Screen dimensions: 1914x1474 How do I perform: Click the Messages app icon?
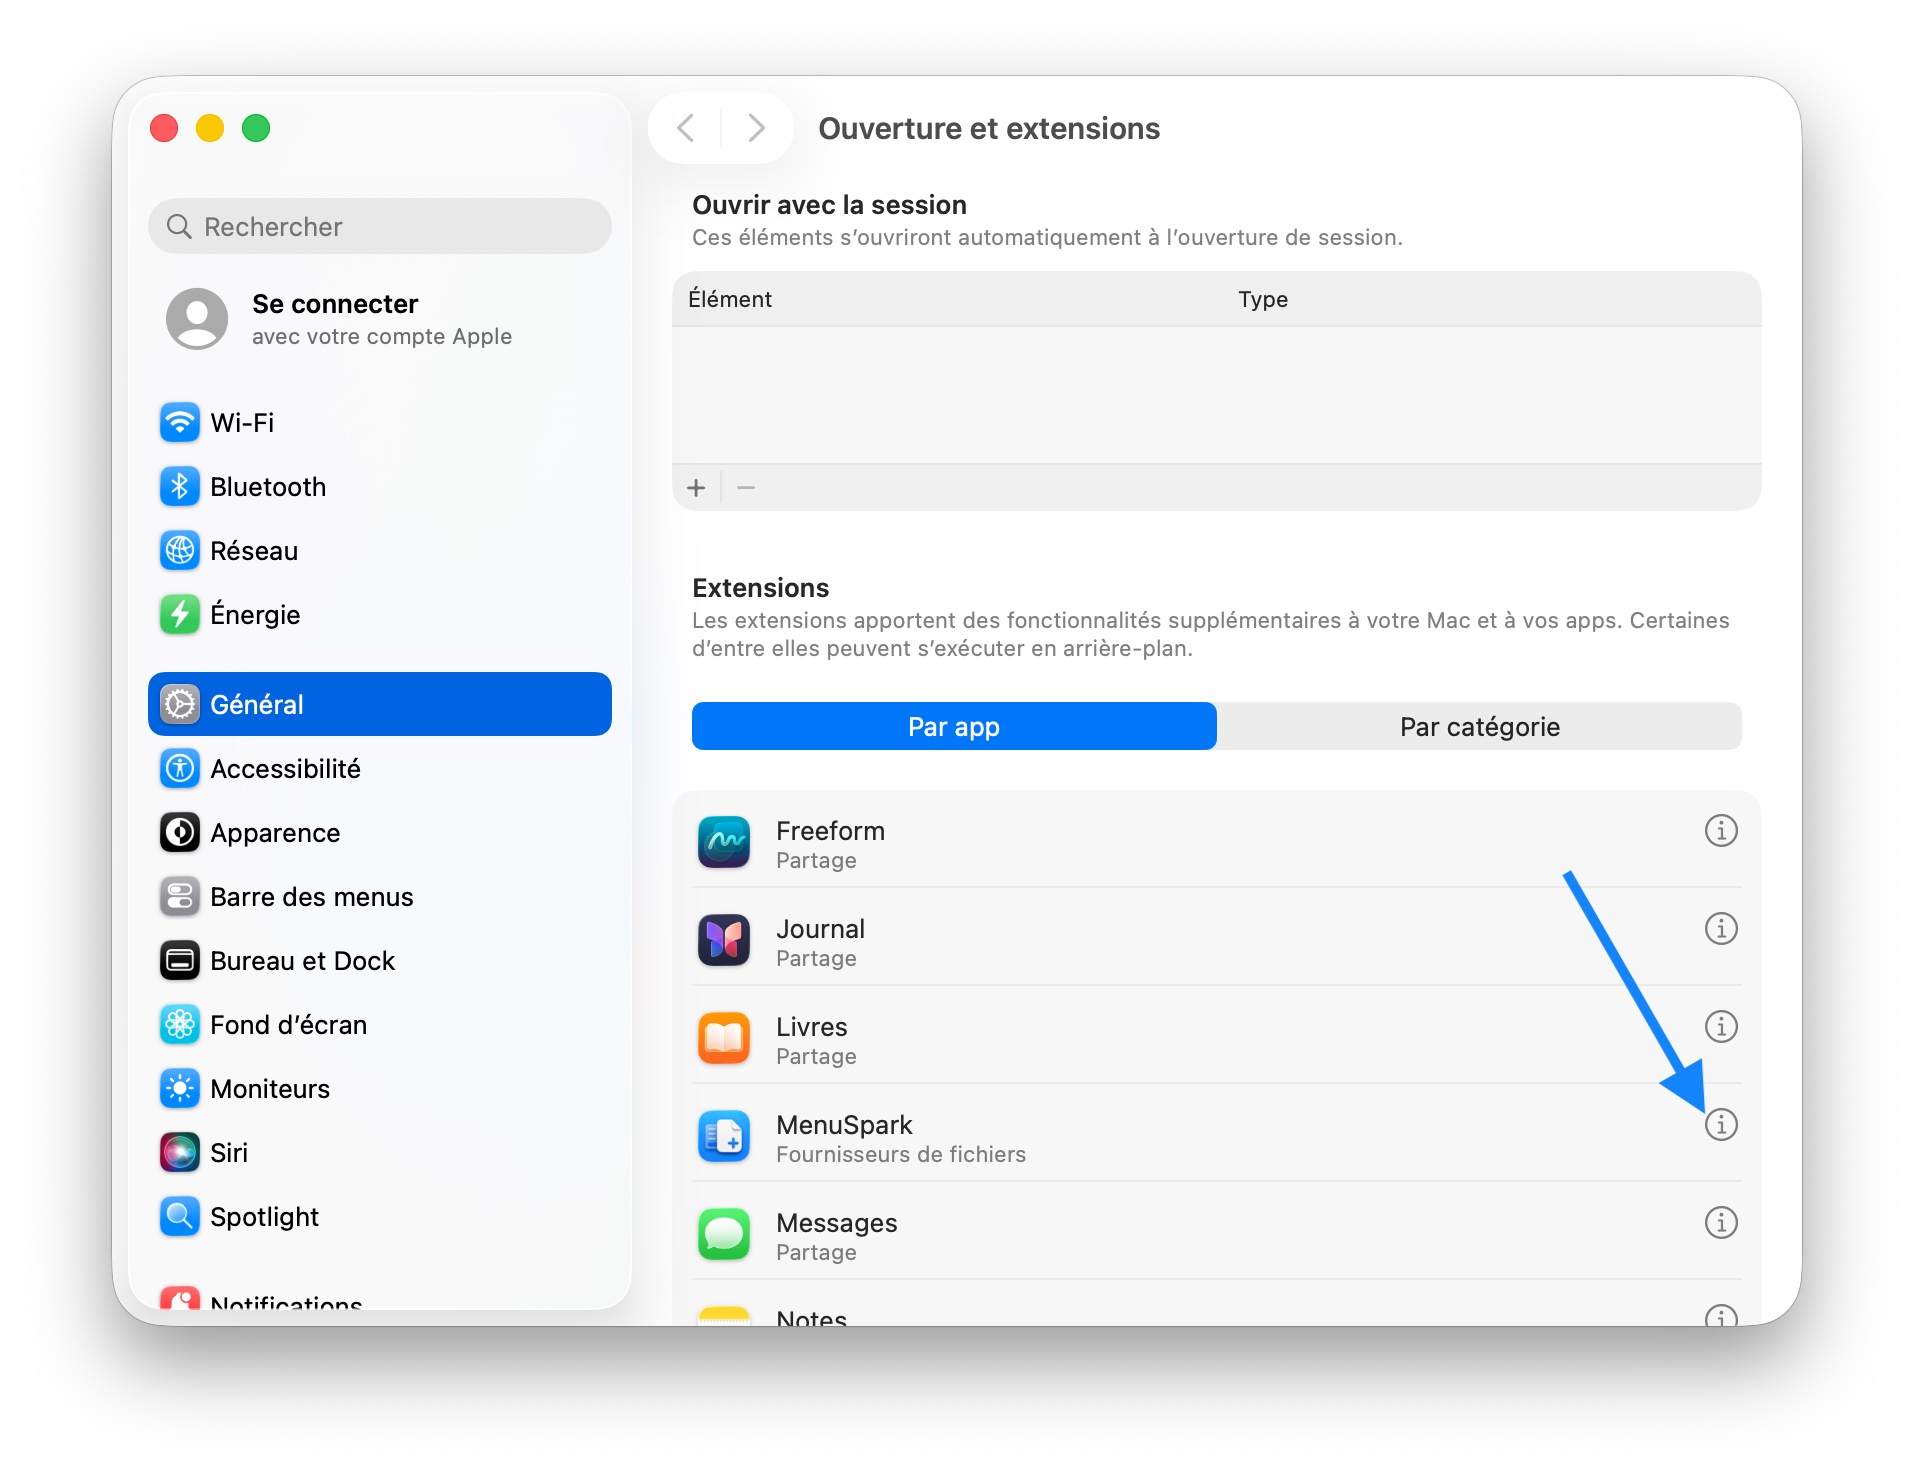724,1235
